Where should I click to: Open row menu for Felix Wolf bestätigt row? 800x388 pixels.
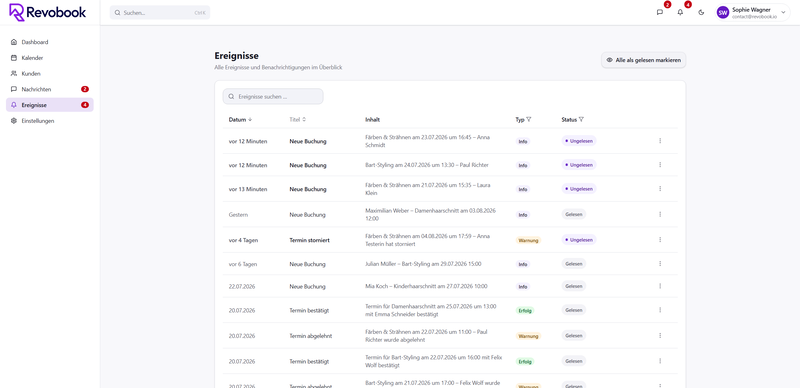click(660, 360)
